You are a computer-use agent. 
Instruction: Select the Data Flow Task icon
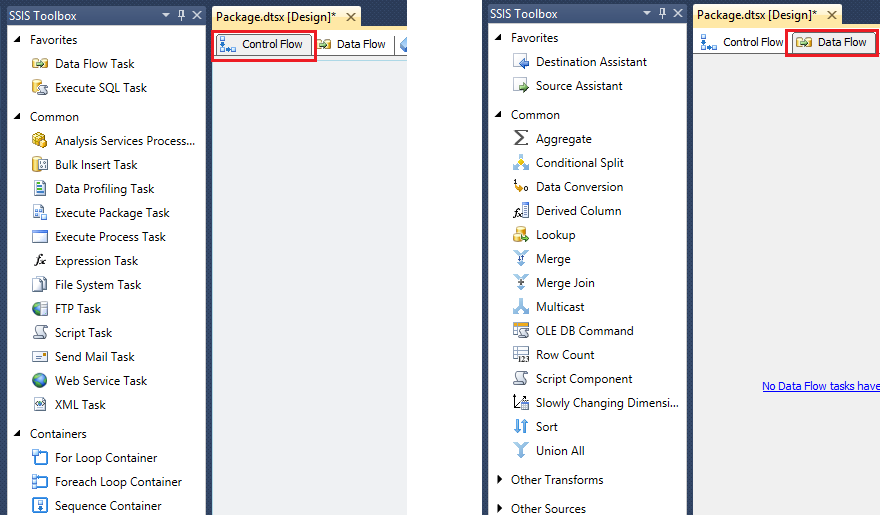click(x=40, y=64)
